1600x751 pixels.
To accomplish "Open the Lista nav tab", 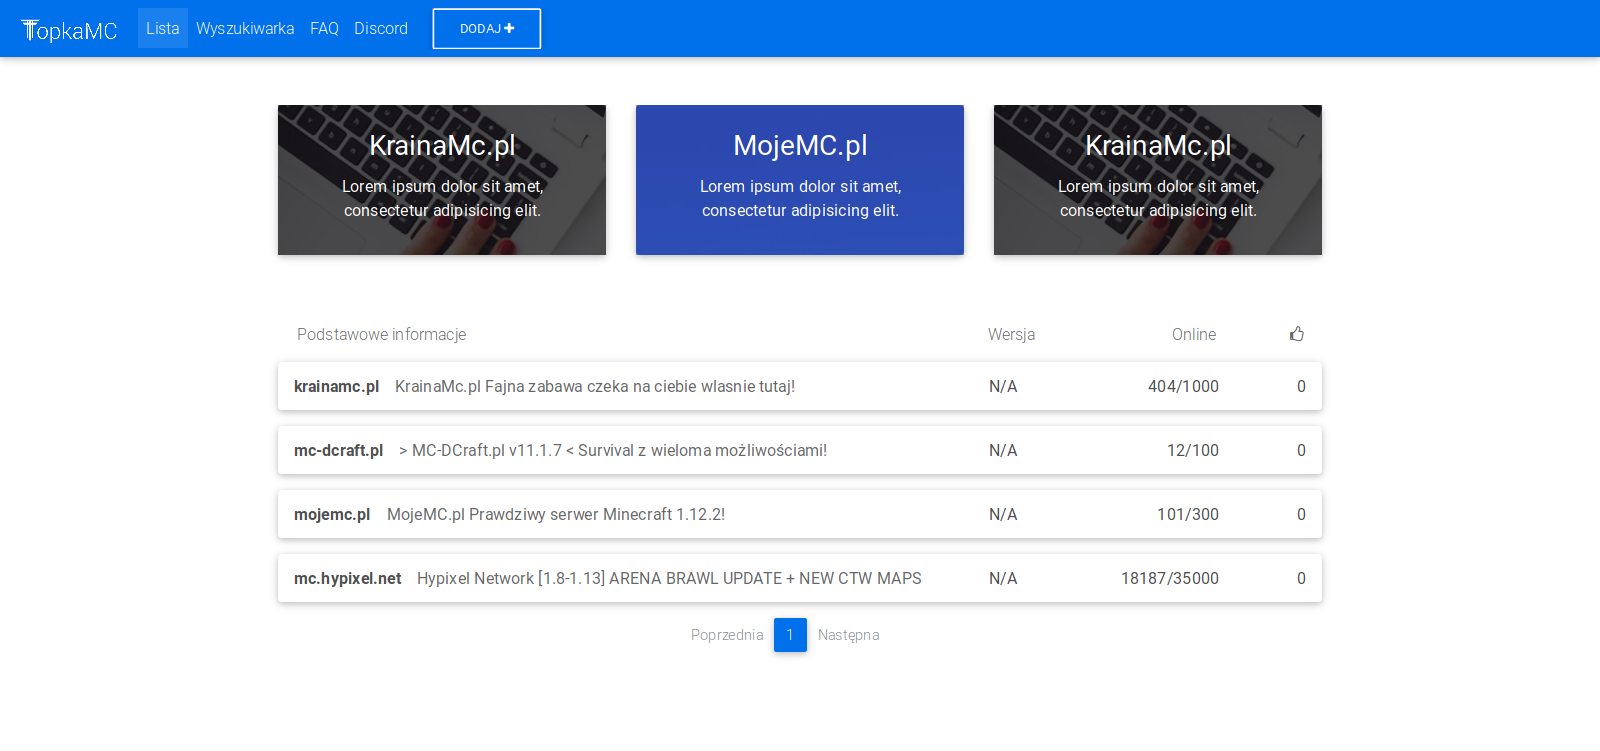I will tap(162, 28).
